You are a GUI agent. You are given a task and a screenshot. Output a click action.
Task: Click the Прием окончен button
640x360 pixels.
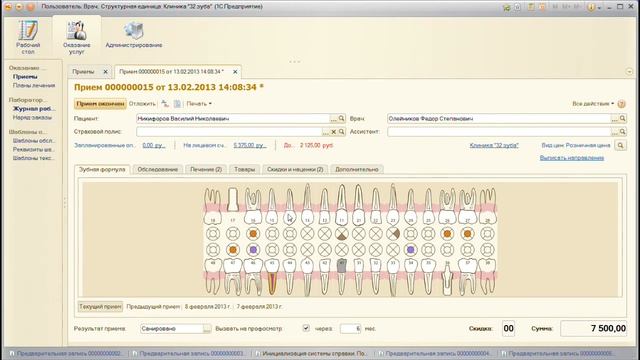tap(100, 104)
